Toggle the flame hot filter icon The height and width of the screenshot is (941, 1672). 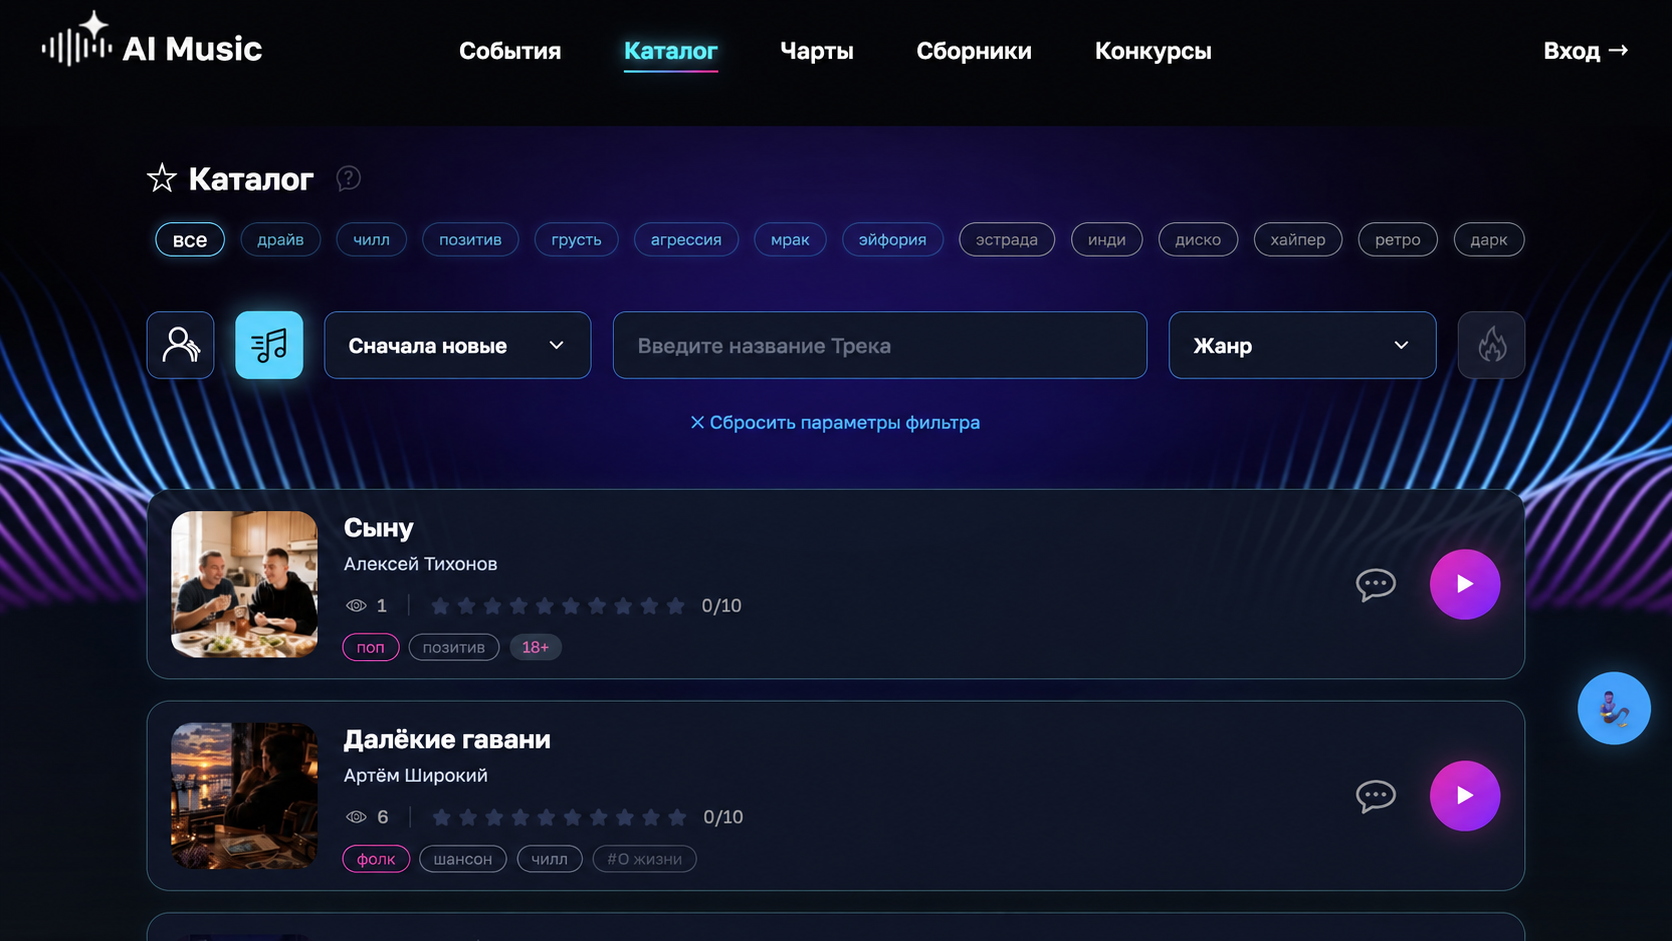coord(1491,345)
